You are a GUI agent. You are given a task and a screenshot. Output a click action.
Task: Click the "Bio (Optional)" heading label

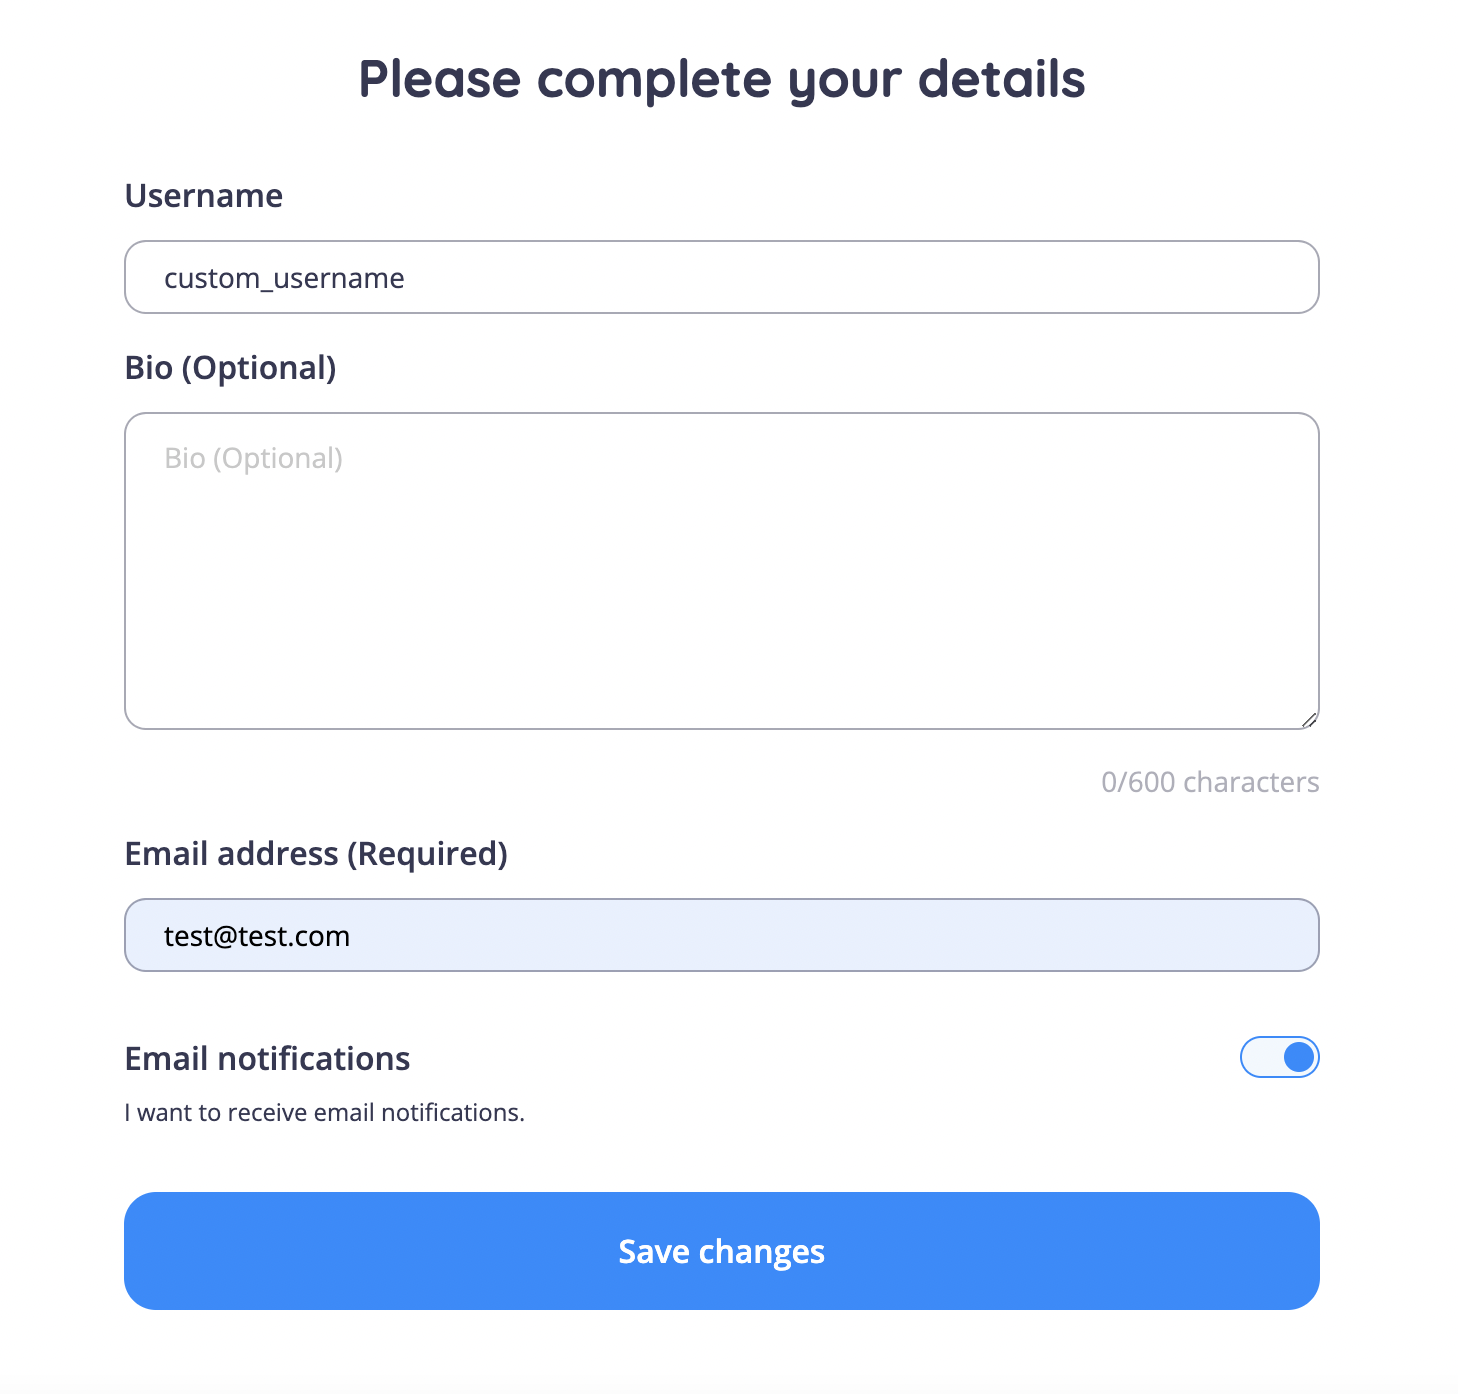pos(230,368)
